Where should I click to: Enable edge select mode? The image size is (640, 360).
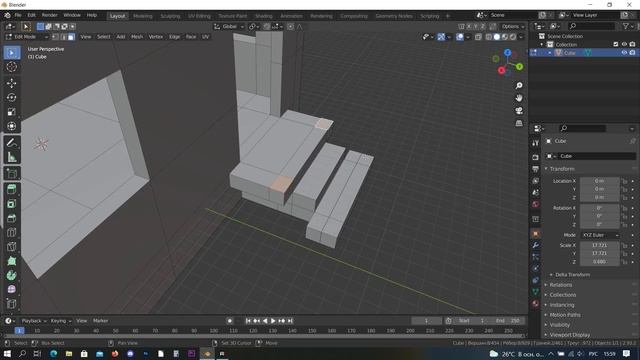[x=63, y=37]
